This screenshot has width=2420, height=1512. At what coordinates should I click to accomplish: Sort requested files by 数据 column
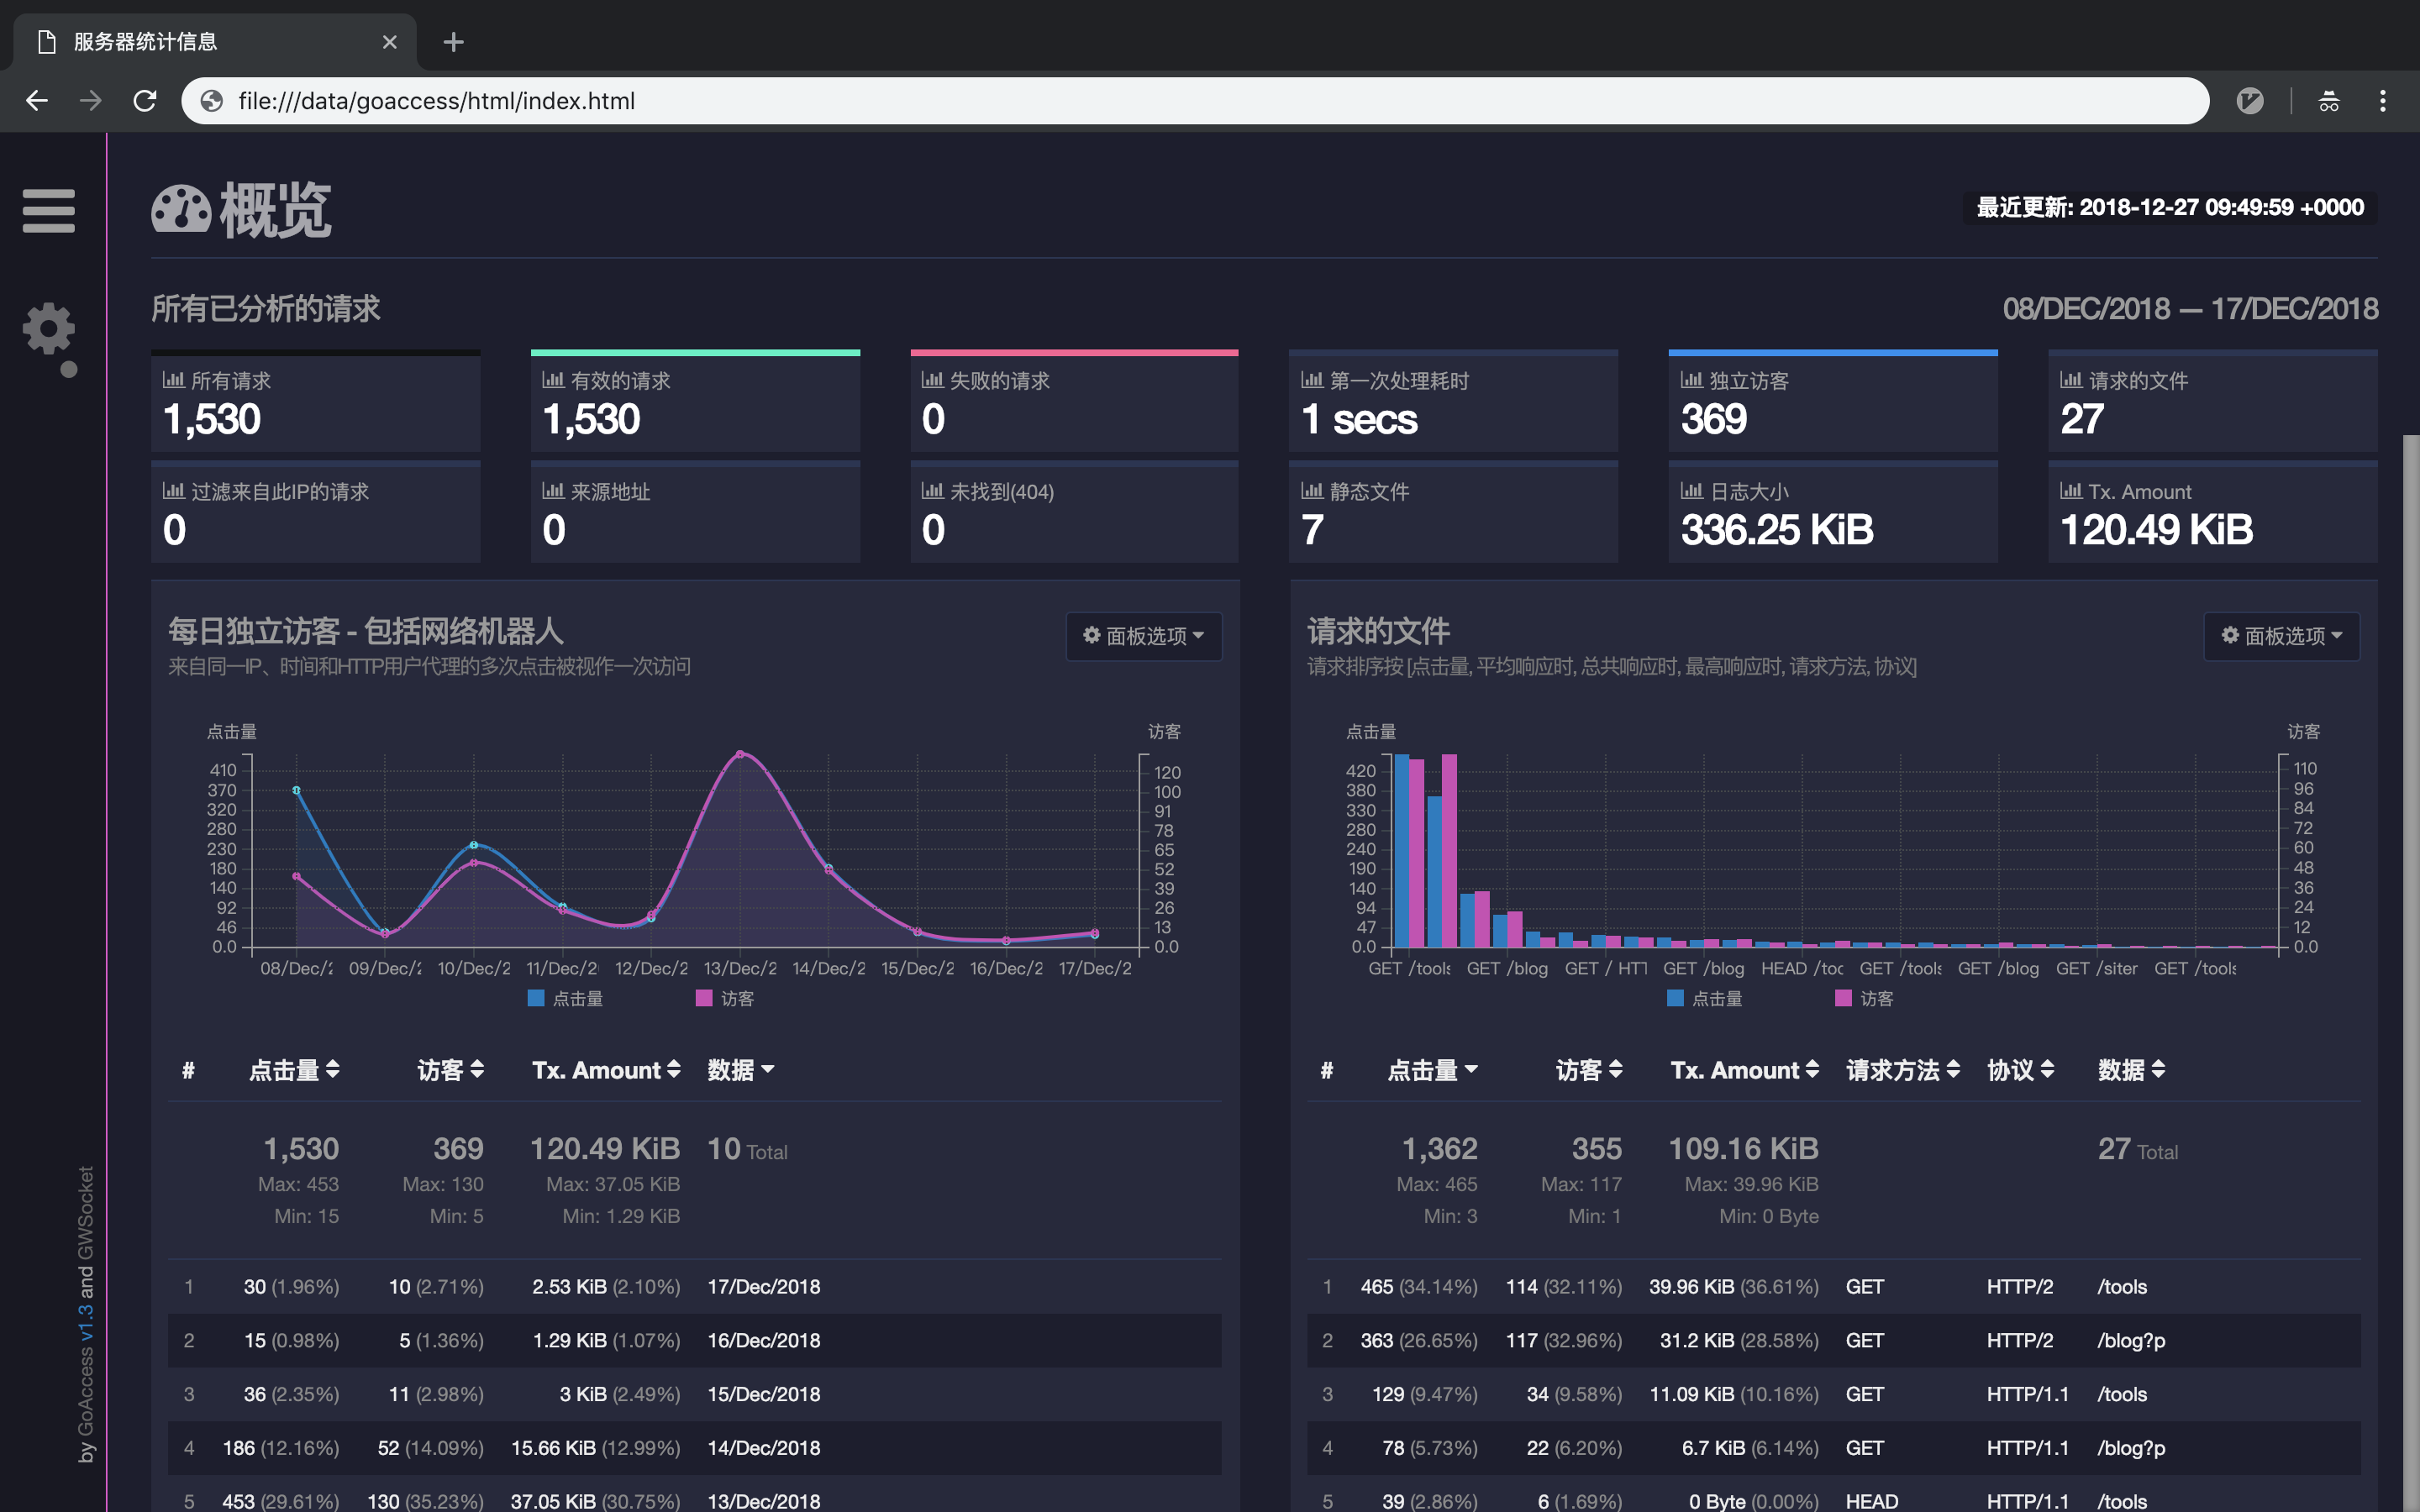pyautogui.click(x=2131, y=1070)
